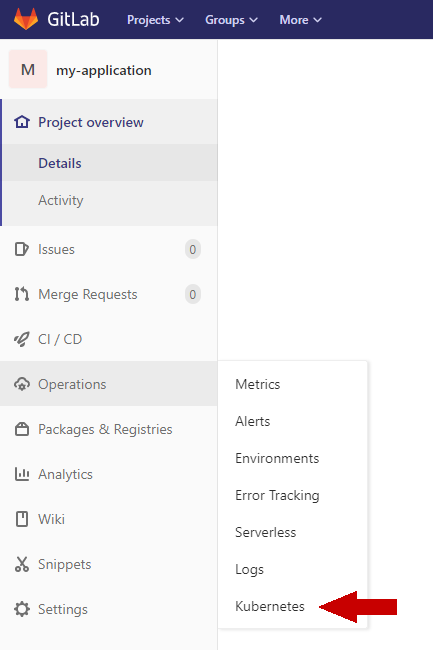
Task: Click the Analytics chart icon
Action: [22, 474]
